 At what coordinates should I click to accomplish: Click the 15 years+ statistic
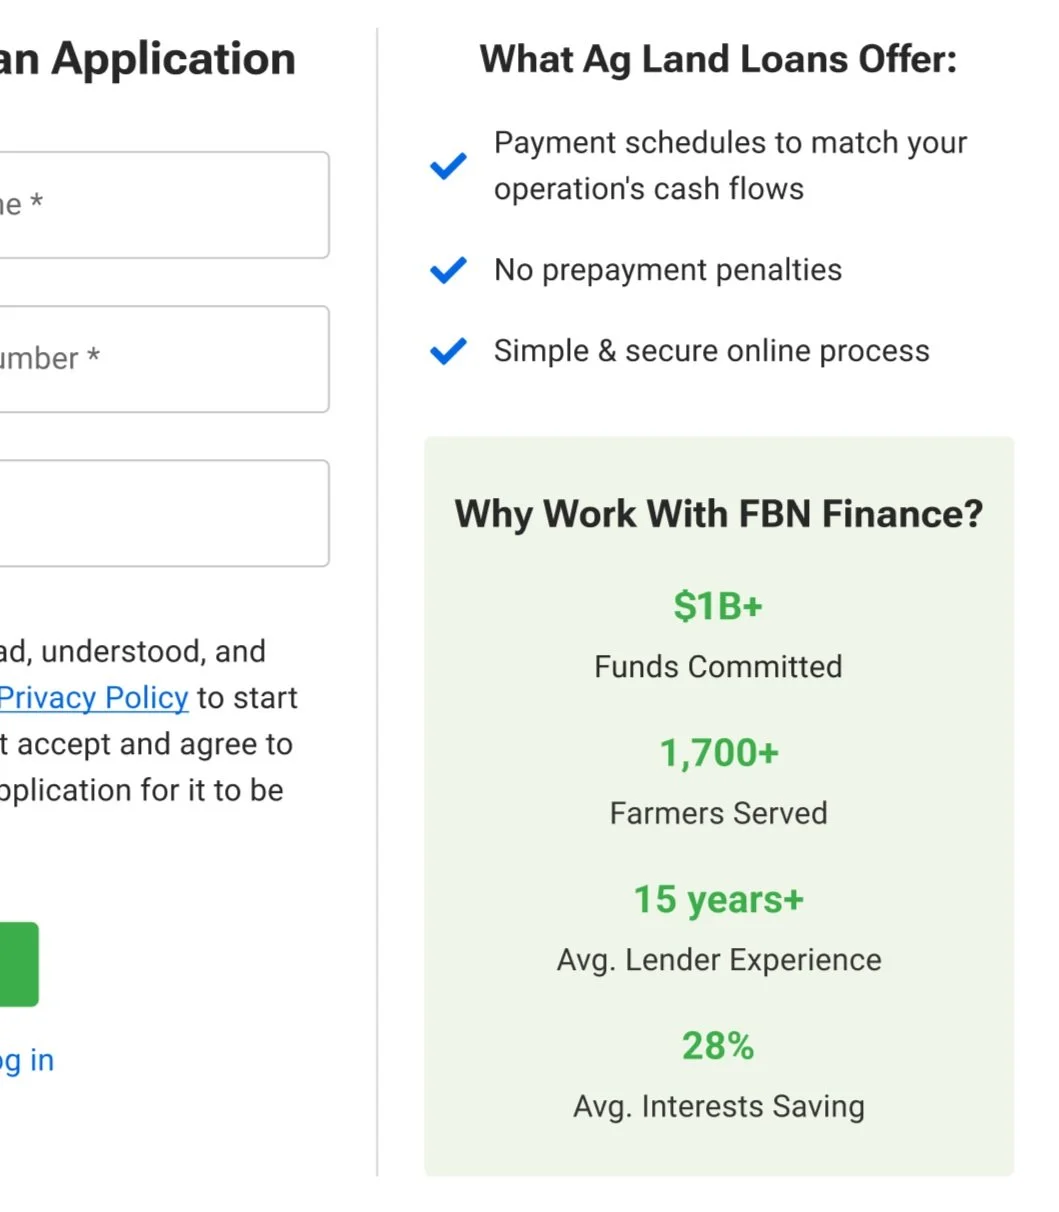point(718,900)
